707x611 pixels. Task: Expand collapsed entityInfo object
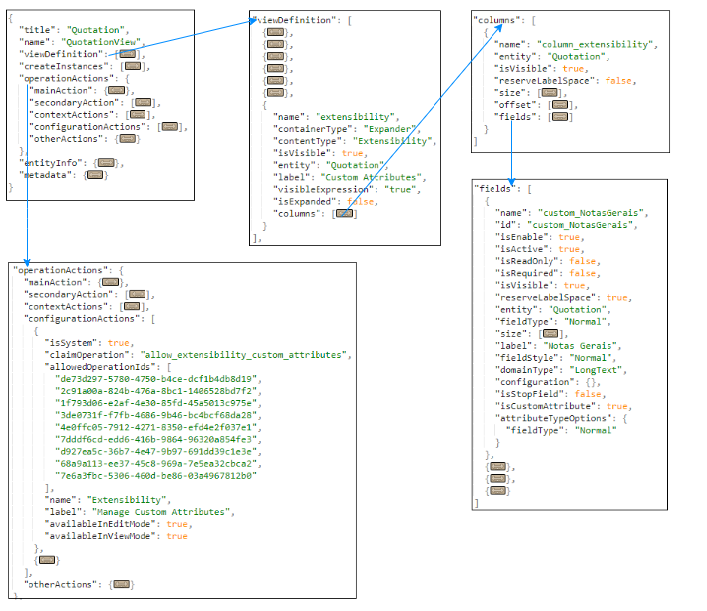pos(106,163)
